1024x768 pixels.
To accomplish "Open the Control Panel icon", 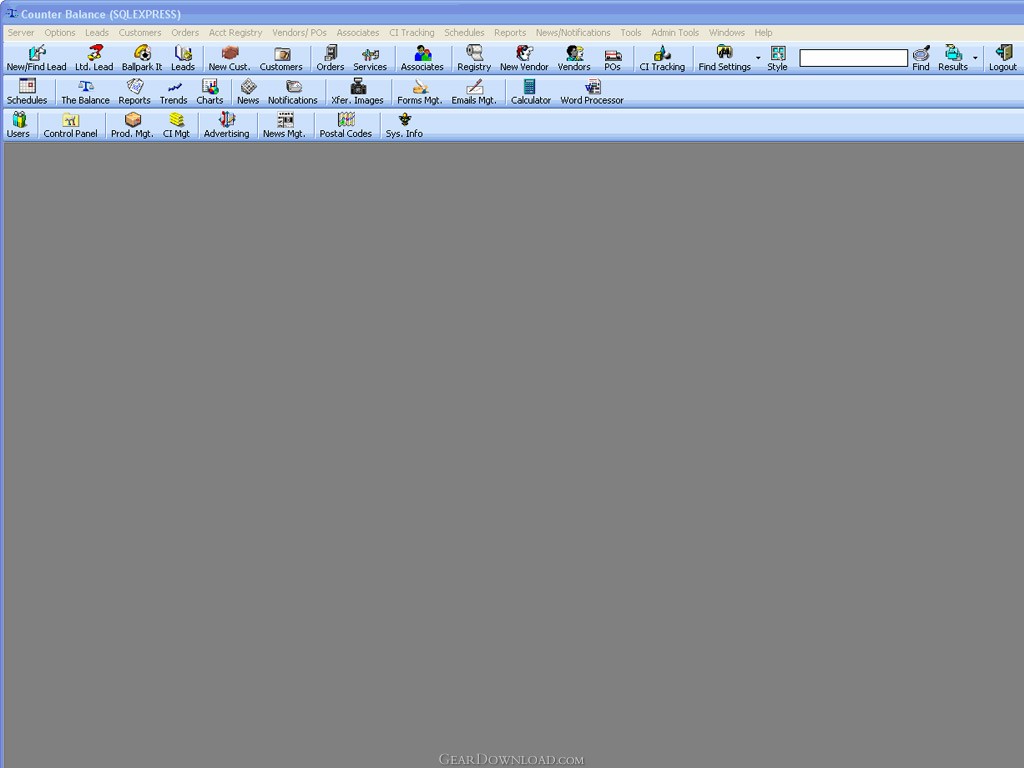I will 71,125.
